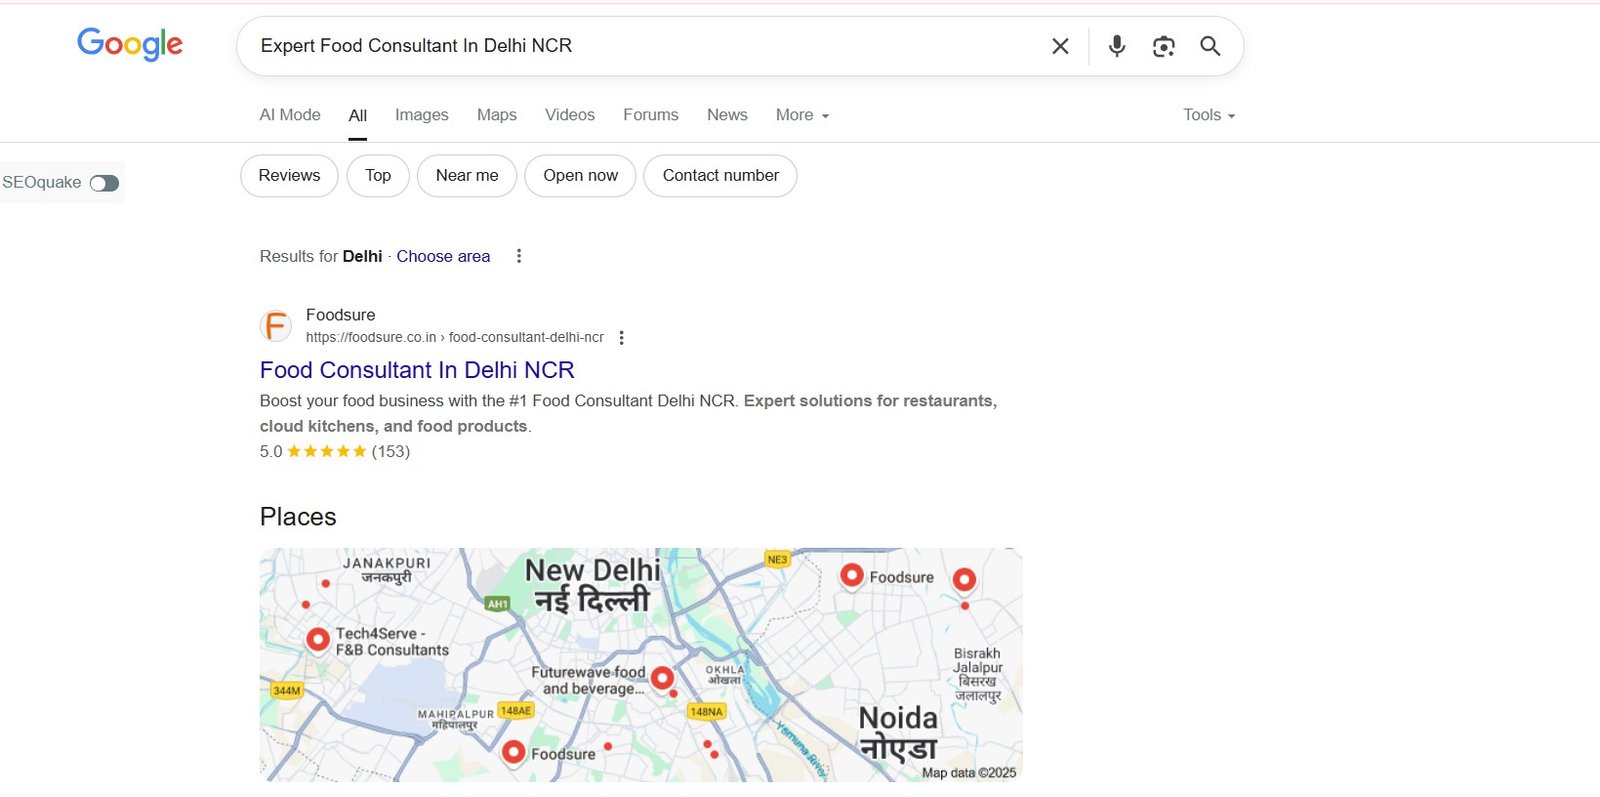
Task: Select the map pin above Bisrakh Jalalpur
Action: coord(964,579)
